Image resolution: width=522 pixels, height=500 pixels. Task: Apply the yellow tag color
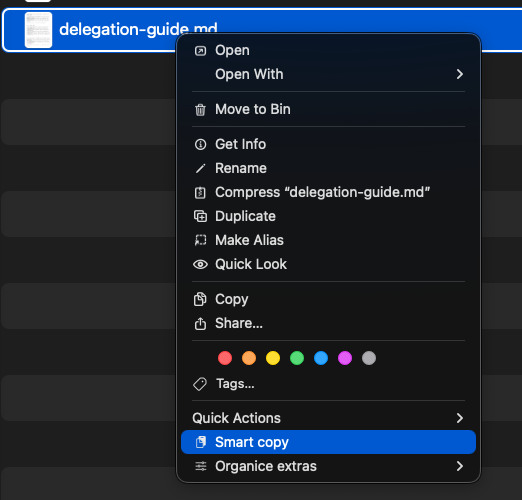click(x=273, y=358)
